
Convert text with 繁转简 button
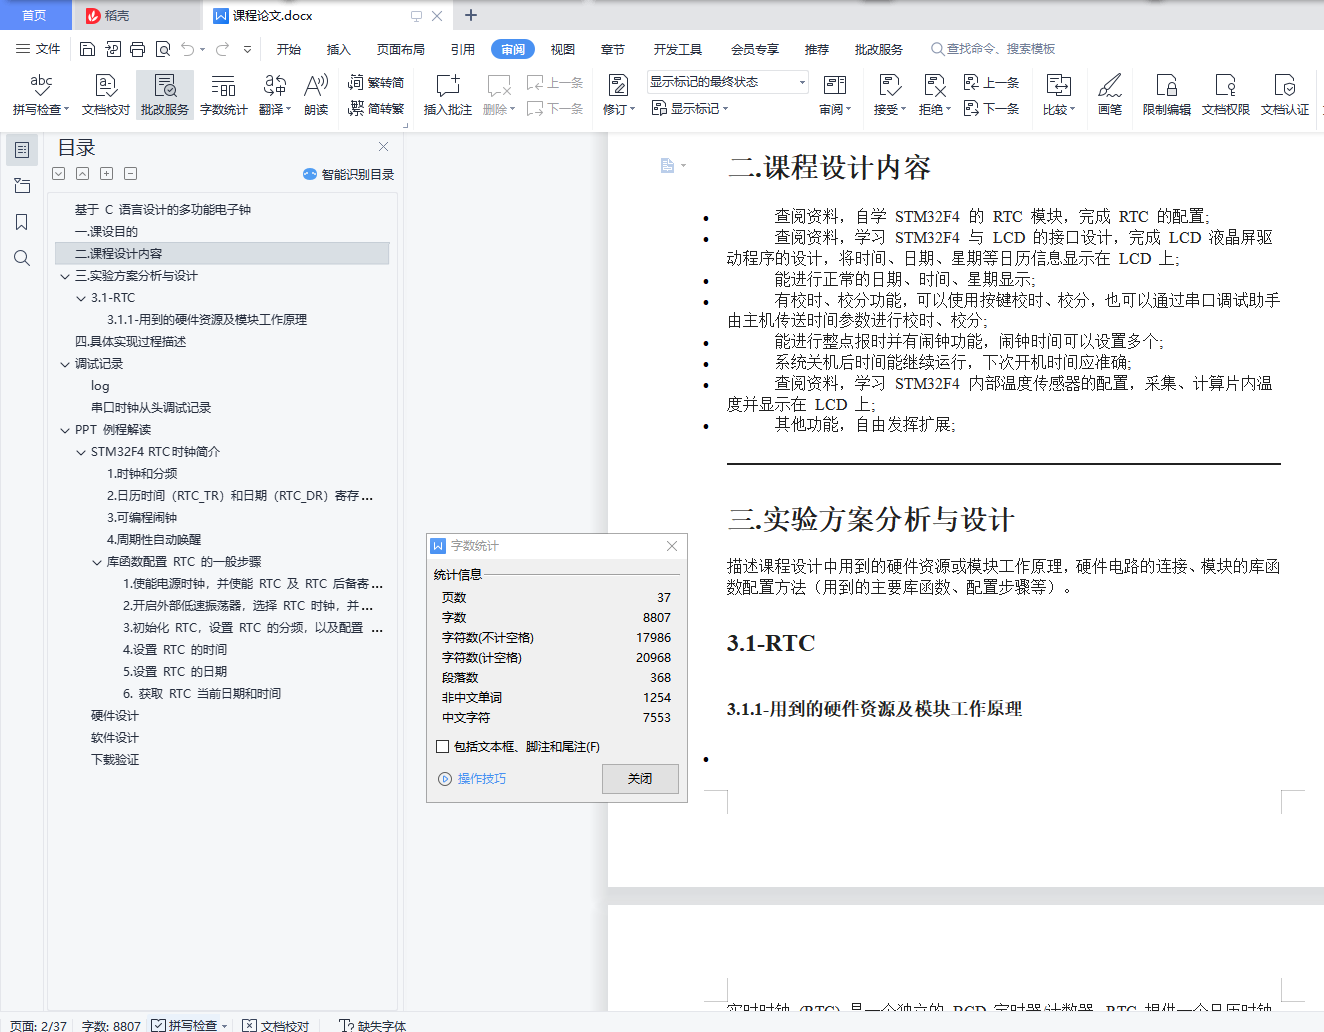point(376,83)
